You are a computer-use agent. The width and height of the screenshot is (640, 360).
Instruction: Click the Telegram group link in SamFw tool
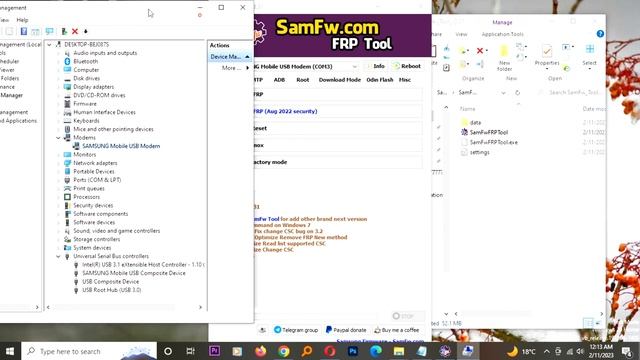pos(296,330)
